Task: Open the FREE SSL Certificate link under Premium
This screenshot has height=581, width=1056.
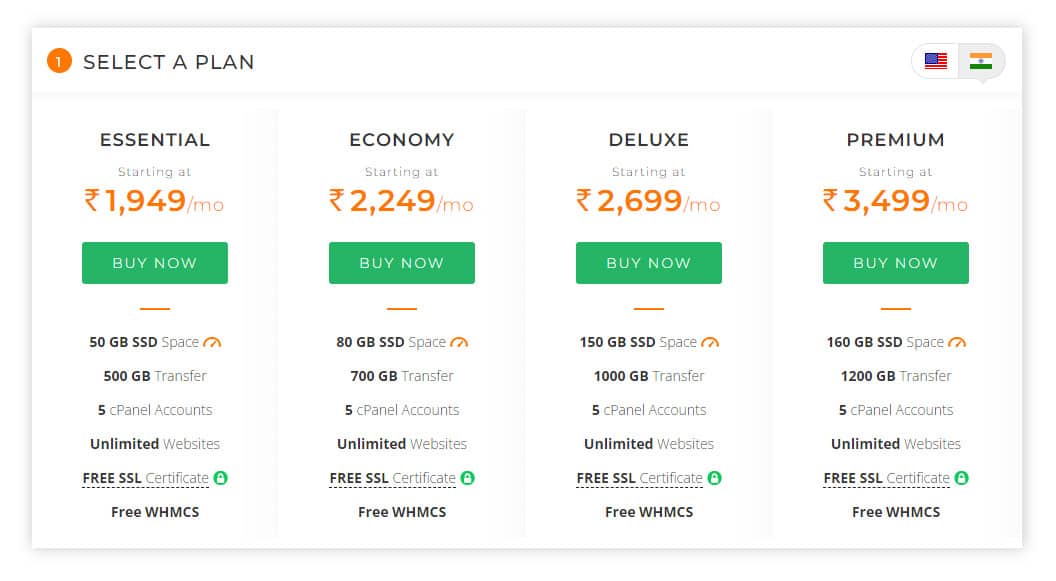Action: (887, 477)
